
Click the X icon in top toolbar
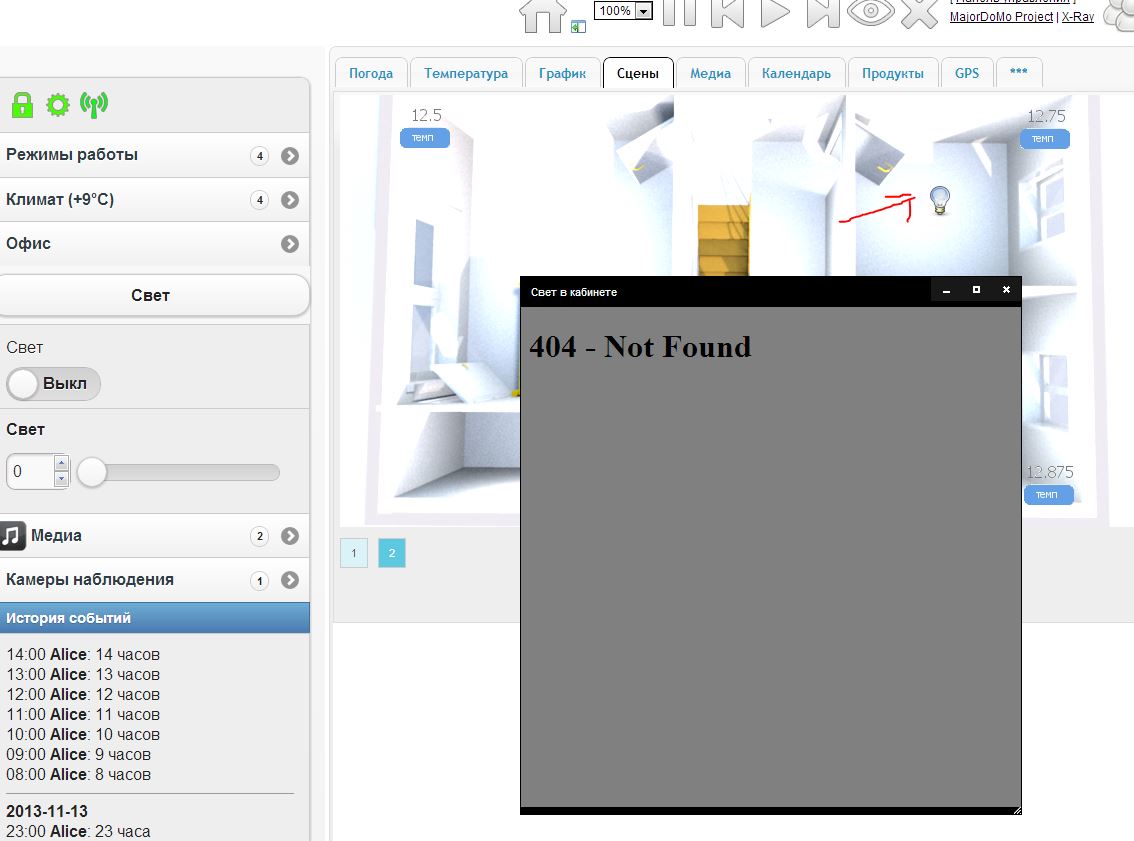(919, 12)
